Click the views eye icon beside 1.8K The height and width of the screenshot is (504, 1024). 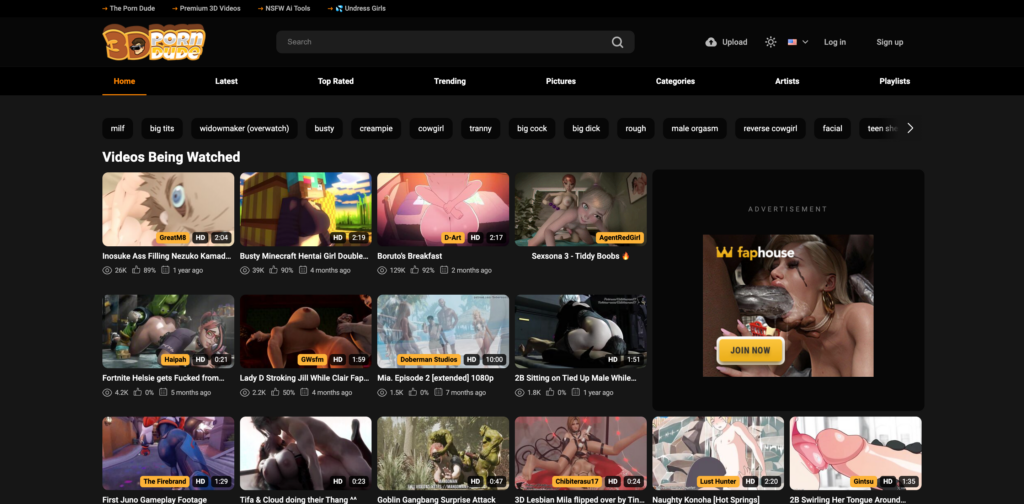pyautogui.click(x=520, y=393)
